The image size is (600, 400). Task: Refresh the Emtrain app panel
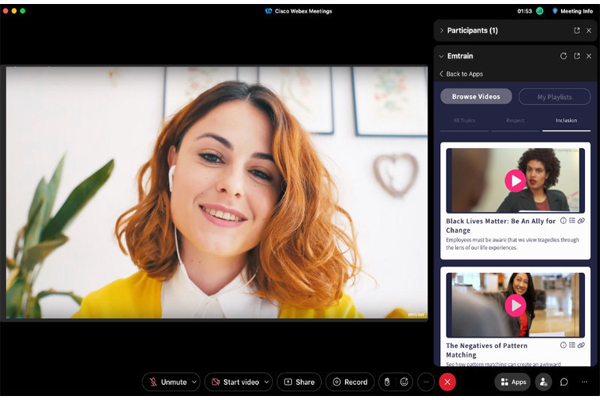coord(563,56)
